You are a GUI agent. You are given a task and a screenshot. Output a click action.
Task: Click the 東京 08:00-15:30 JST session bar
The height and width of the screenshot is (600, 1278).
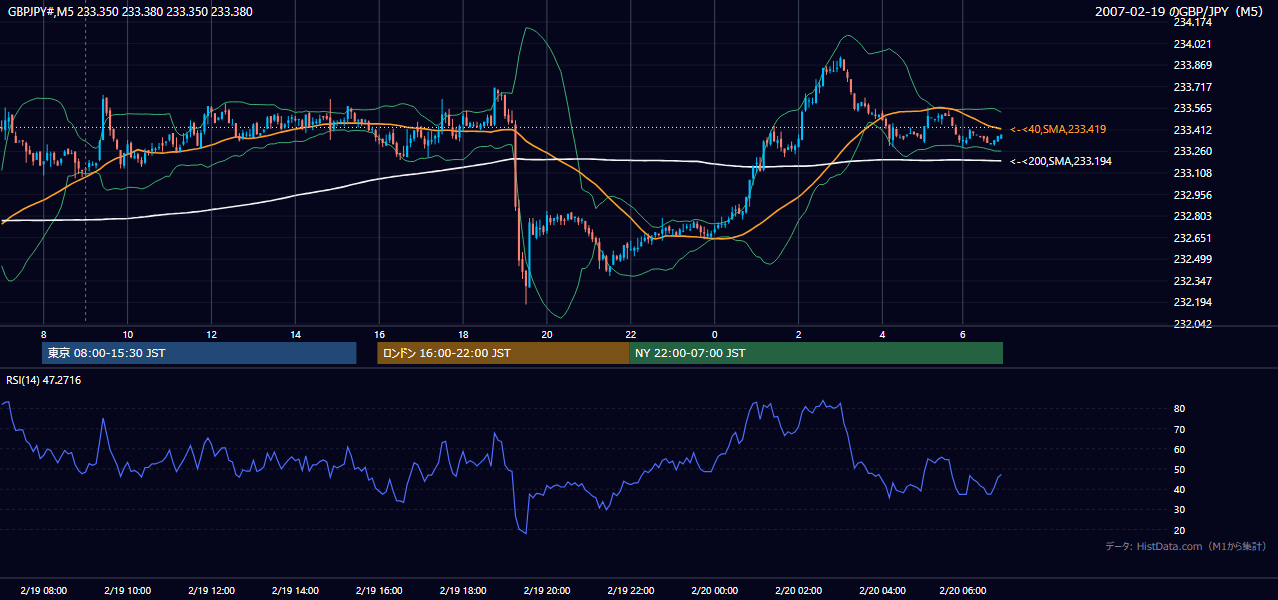click(199, 353)
